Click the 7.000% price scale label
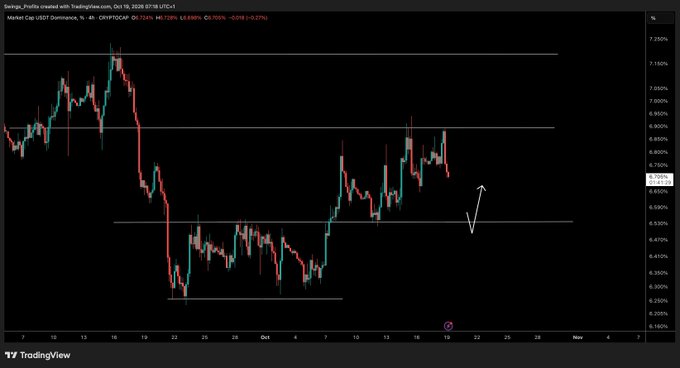 658,101
